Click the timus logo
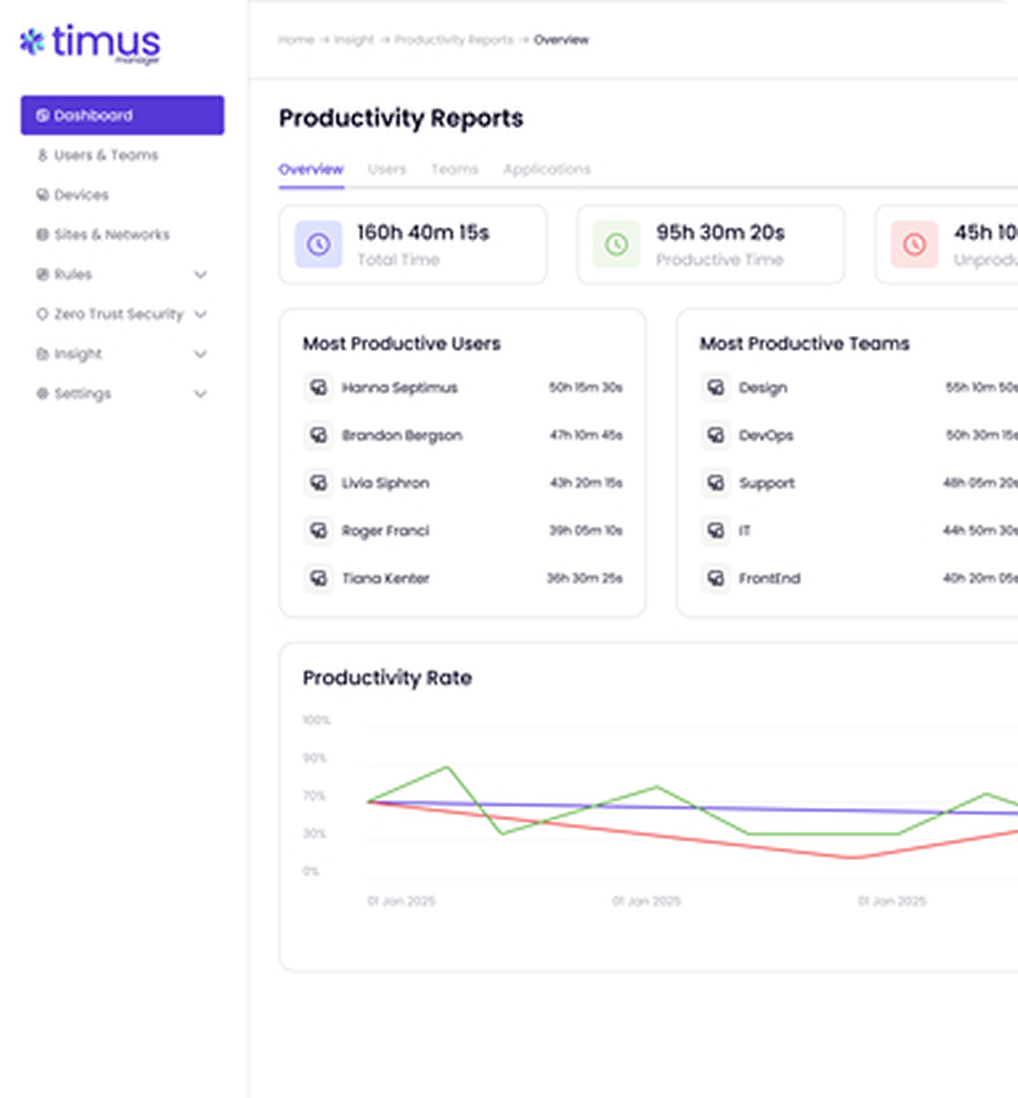This screenshot has width=1018, height=1098. point(90,43)
